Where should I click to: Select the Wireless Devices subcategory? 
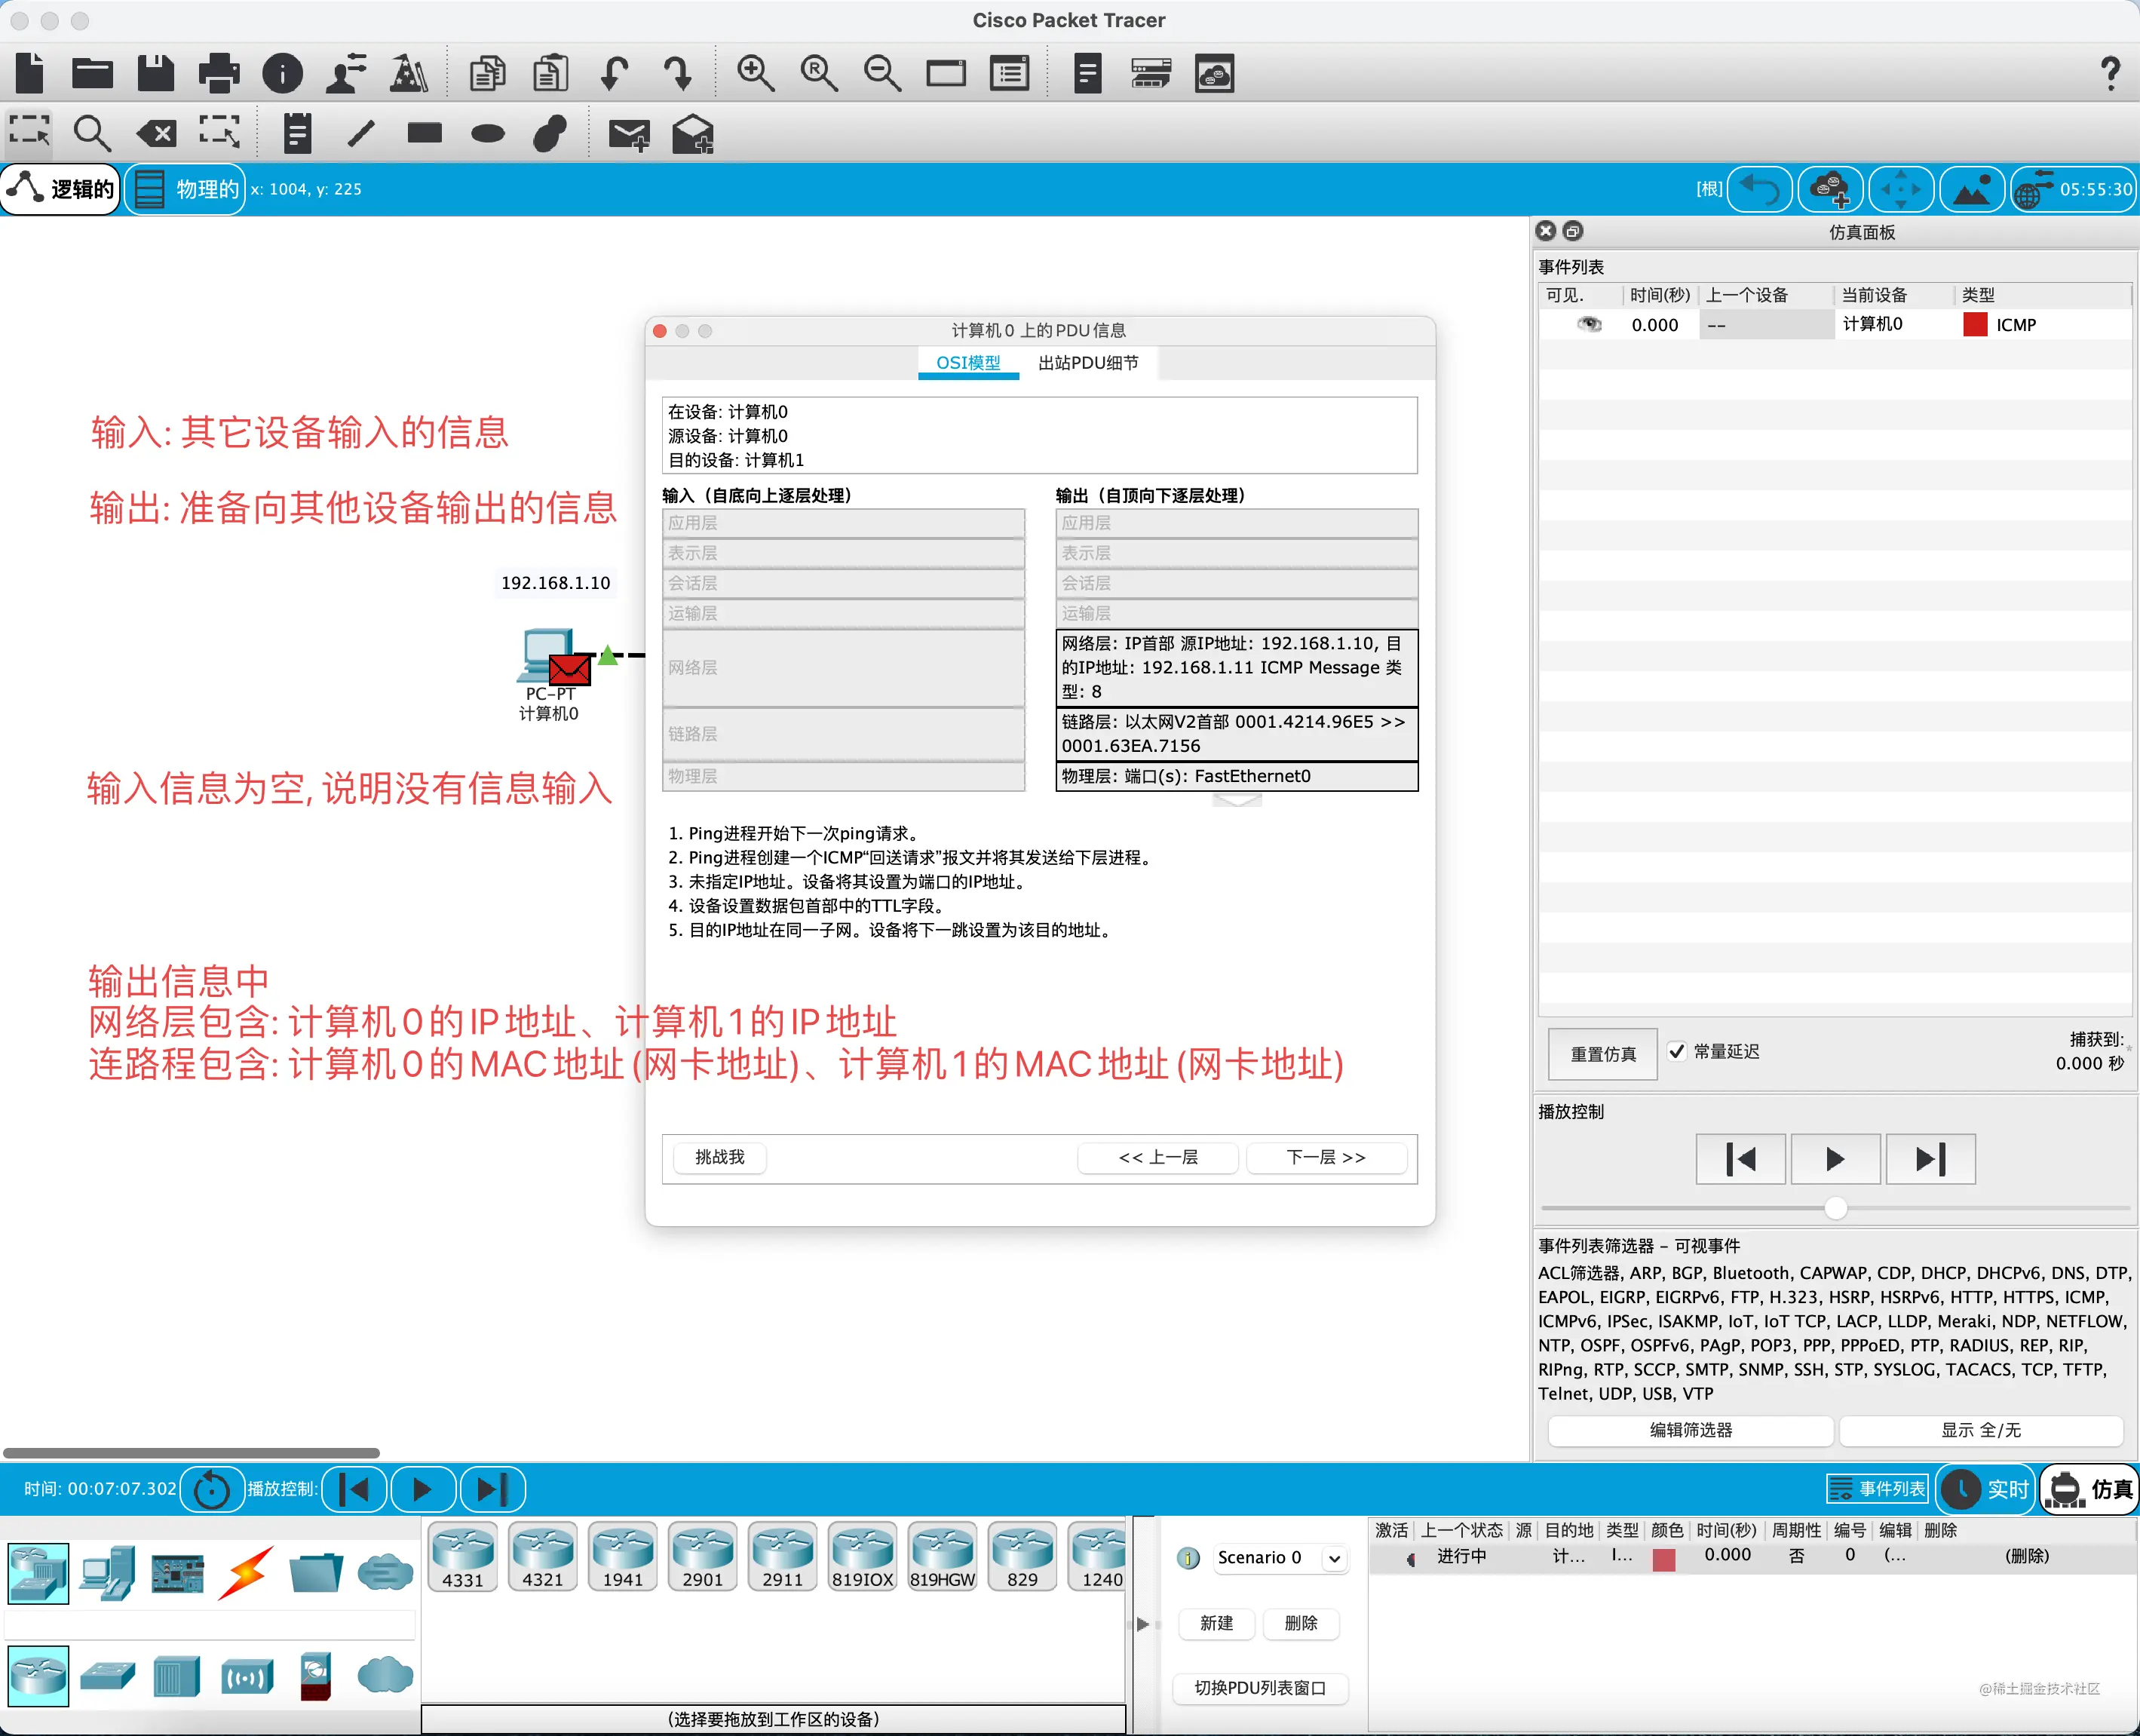click(246, 1675)
